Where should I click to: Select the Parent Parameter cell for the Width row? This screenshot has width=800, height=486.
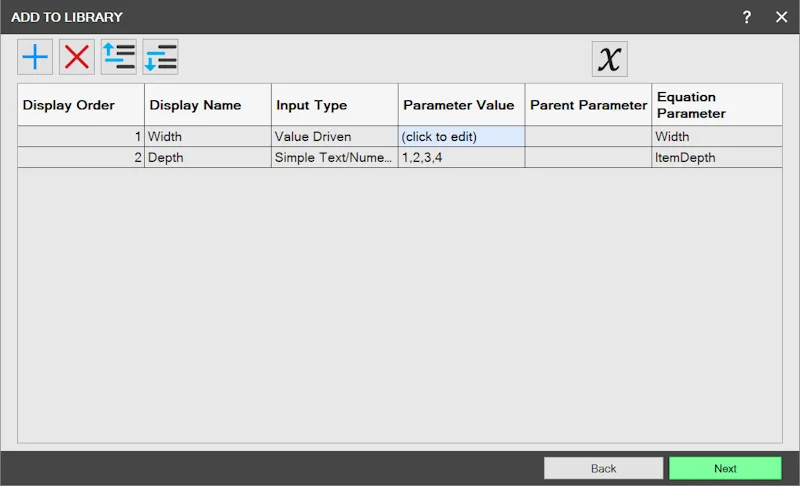pos(588,137)
